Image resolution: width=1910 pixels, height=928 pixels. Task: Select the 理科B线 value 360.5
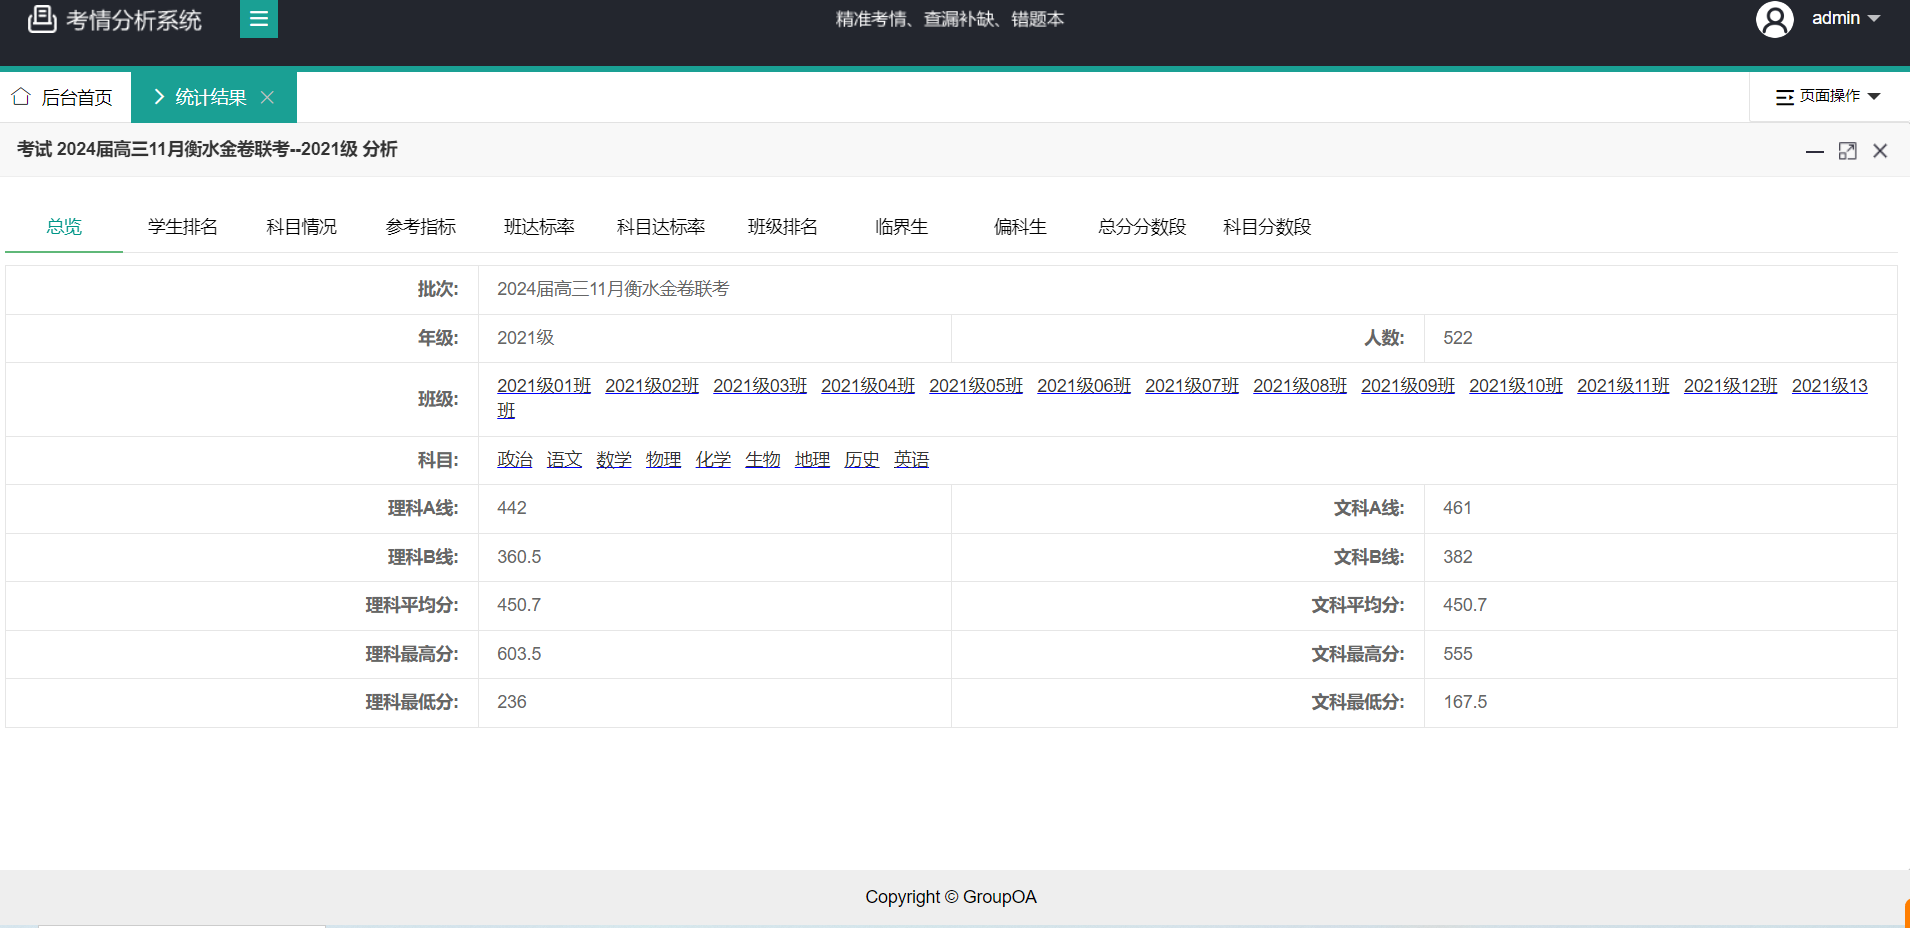coord(519,557)
